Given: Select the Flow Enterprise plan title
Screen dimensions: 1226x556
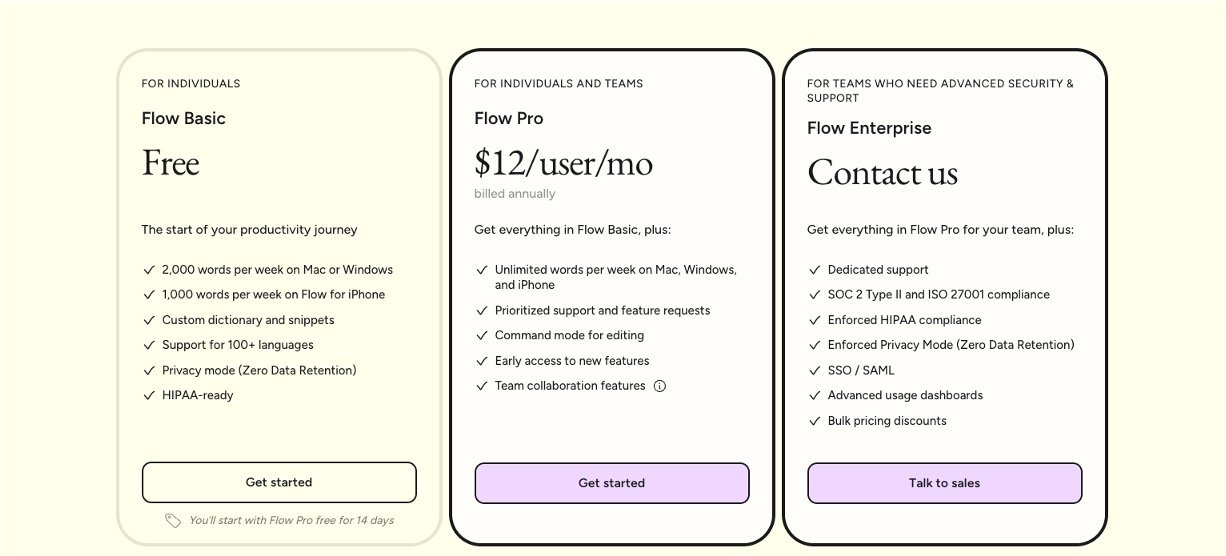Looking at the screenshot, I should (x=869, y=128).
